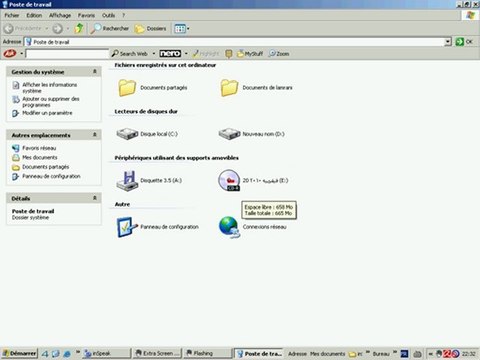Open Connexions réseau icon
The width and height of the screenshot is (480, 360).
point(229,227)
